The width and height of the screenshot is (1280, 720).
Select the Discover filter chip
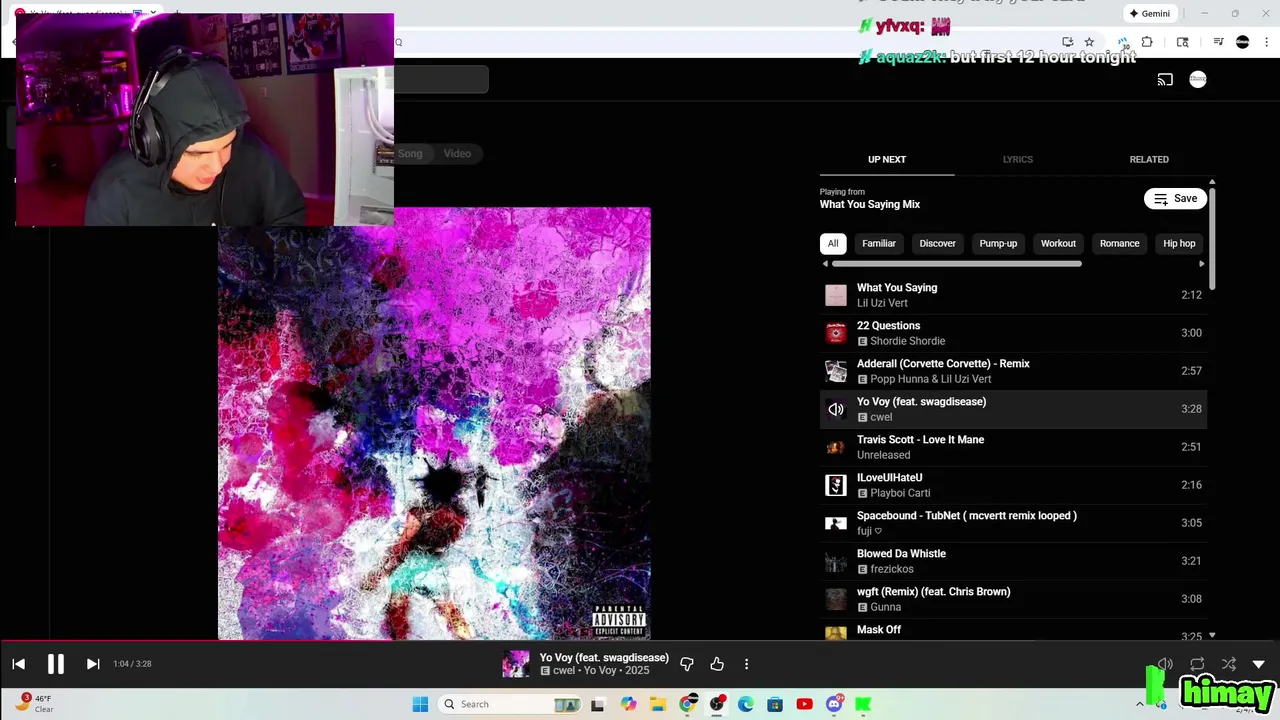[938, 243]
